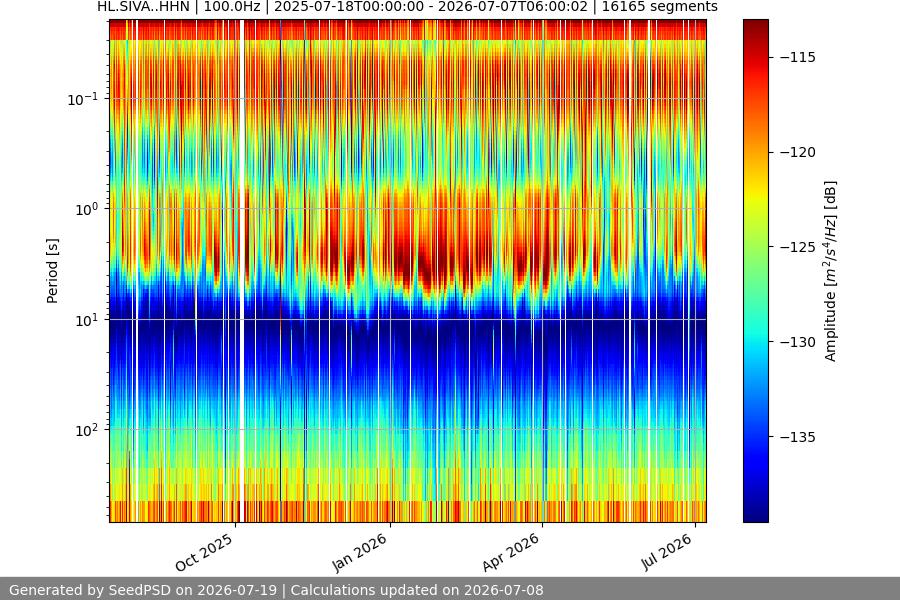Click the 10² period tick label
Image resolution: width=900 pixels, height=600 pixels.
click(87, 431)
